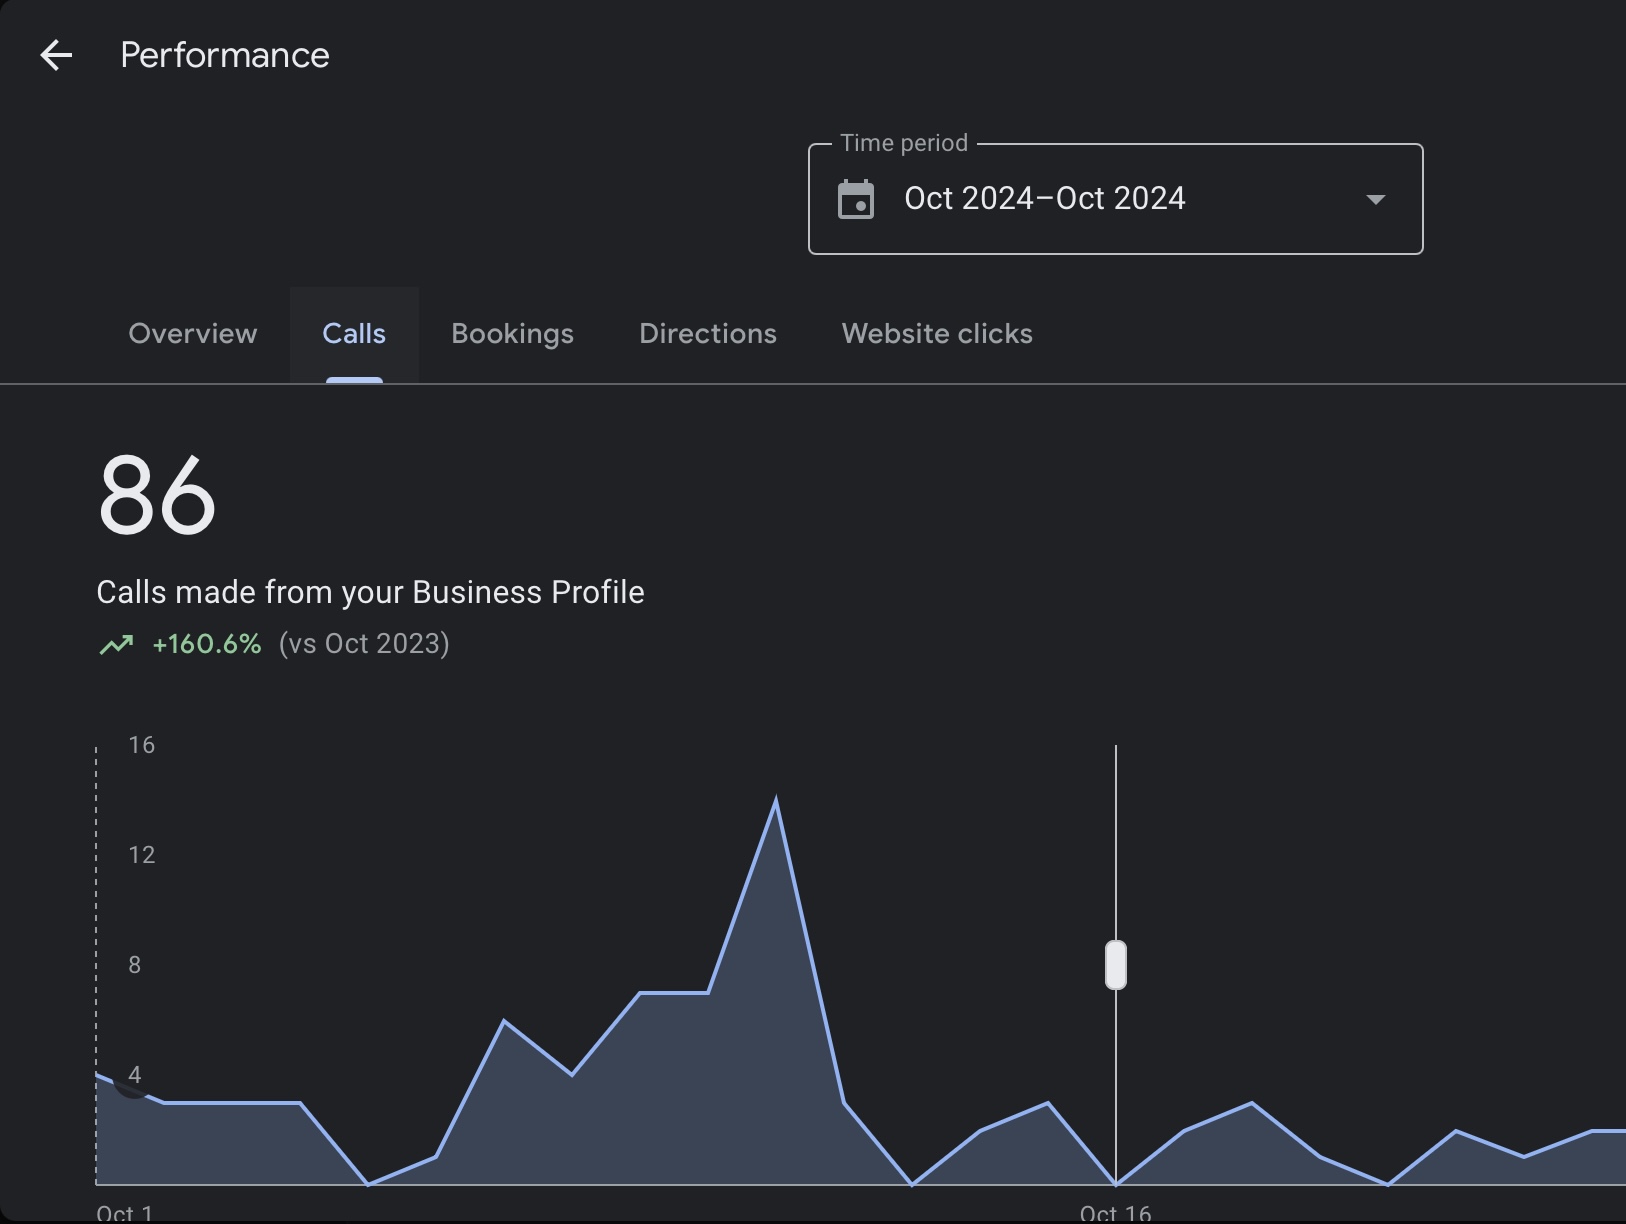The image size is (1626, 1224).
Task: Click the Time period field label
Action: tap(904, 143)
